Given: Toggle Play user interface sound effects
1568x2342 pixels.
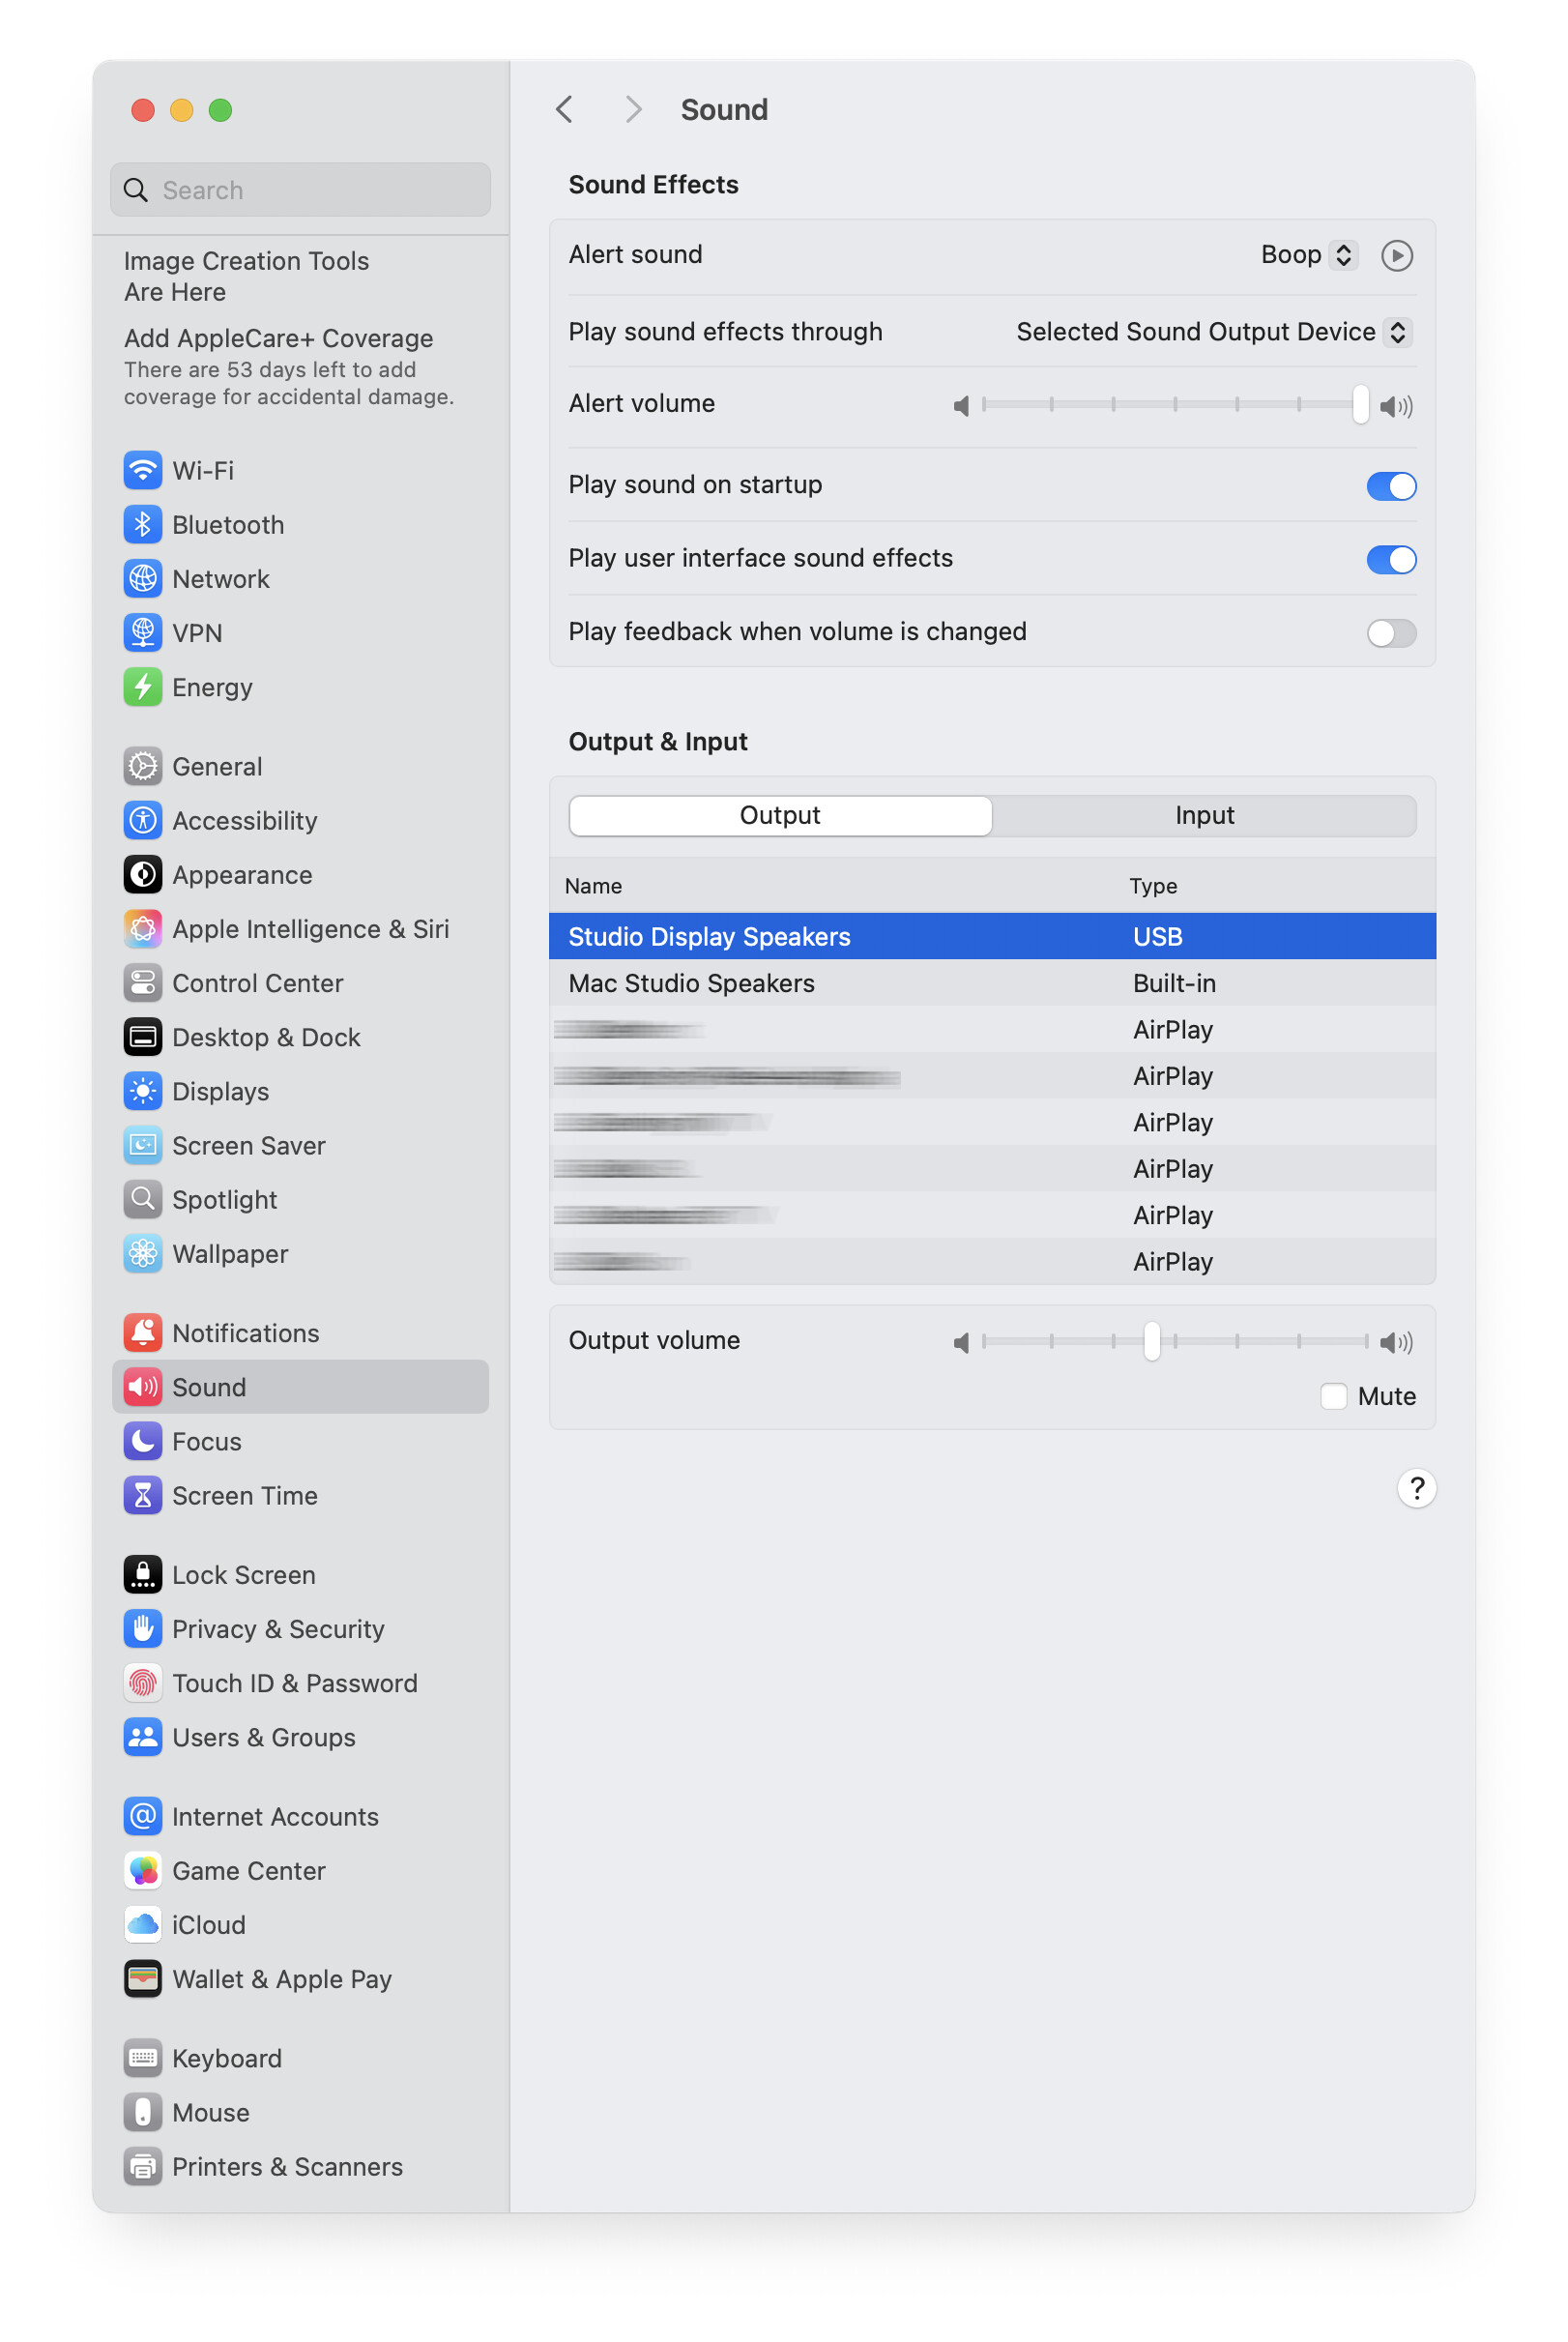Looking at the screenshot, I should coord(1391,559).
